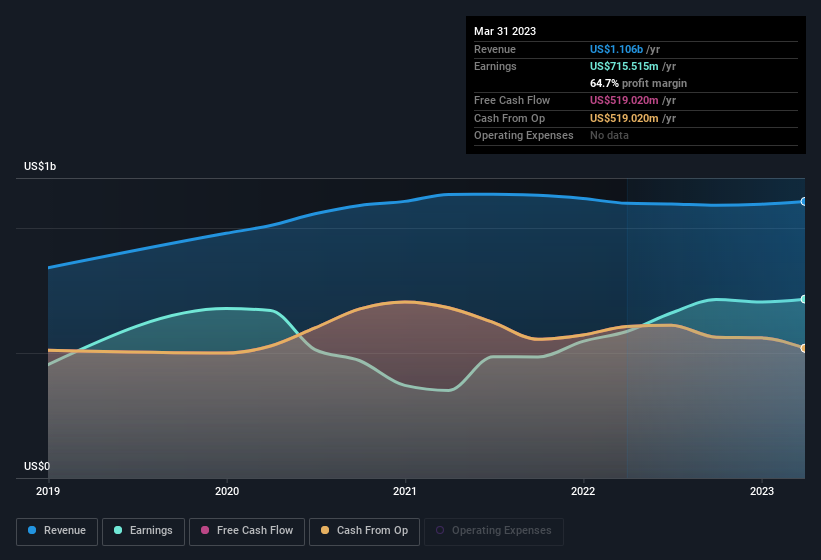Click the US$1.106b revenue value
The width and height of the screenshot is (821, 560).
tap(616, 49)
